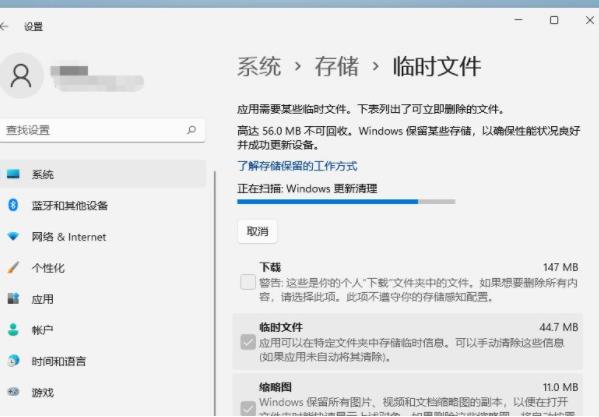Maximize the Settings window
Viewport: 599px width, 417px height.
(554, 20)
